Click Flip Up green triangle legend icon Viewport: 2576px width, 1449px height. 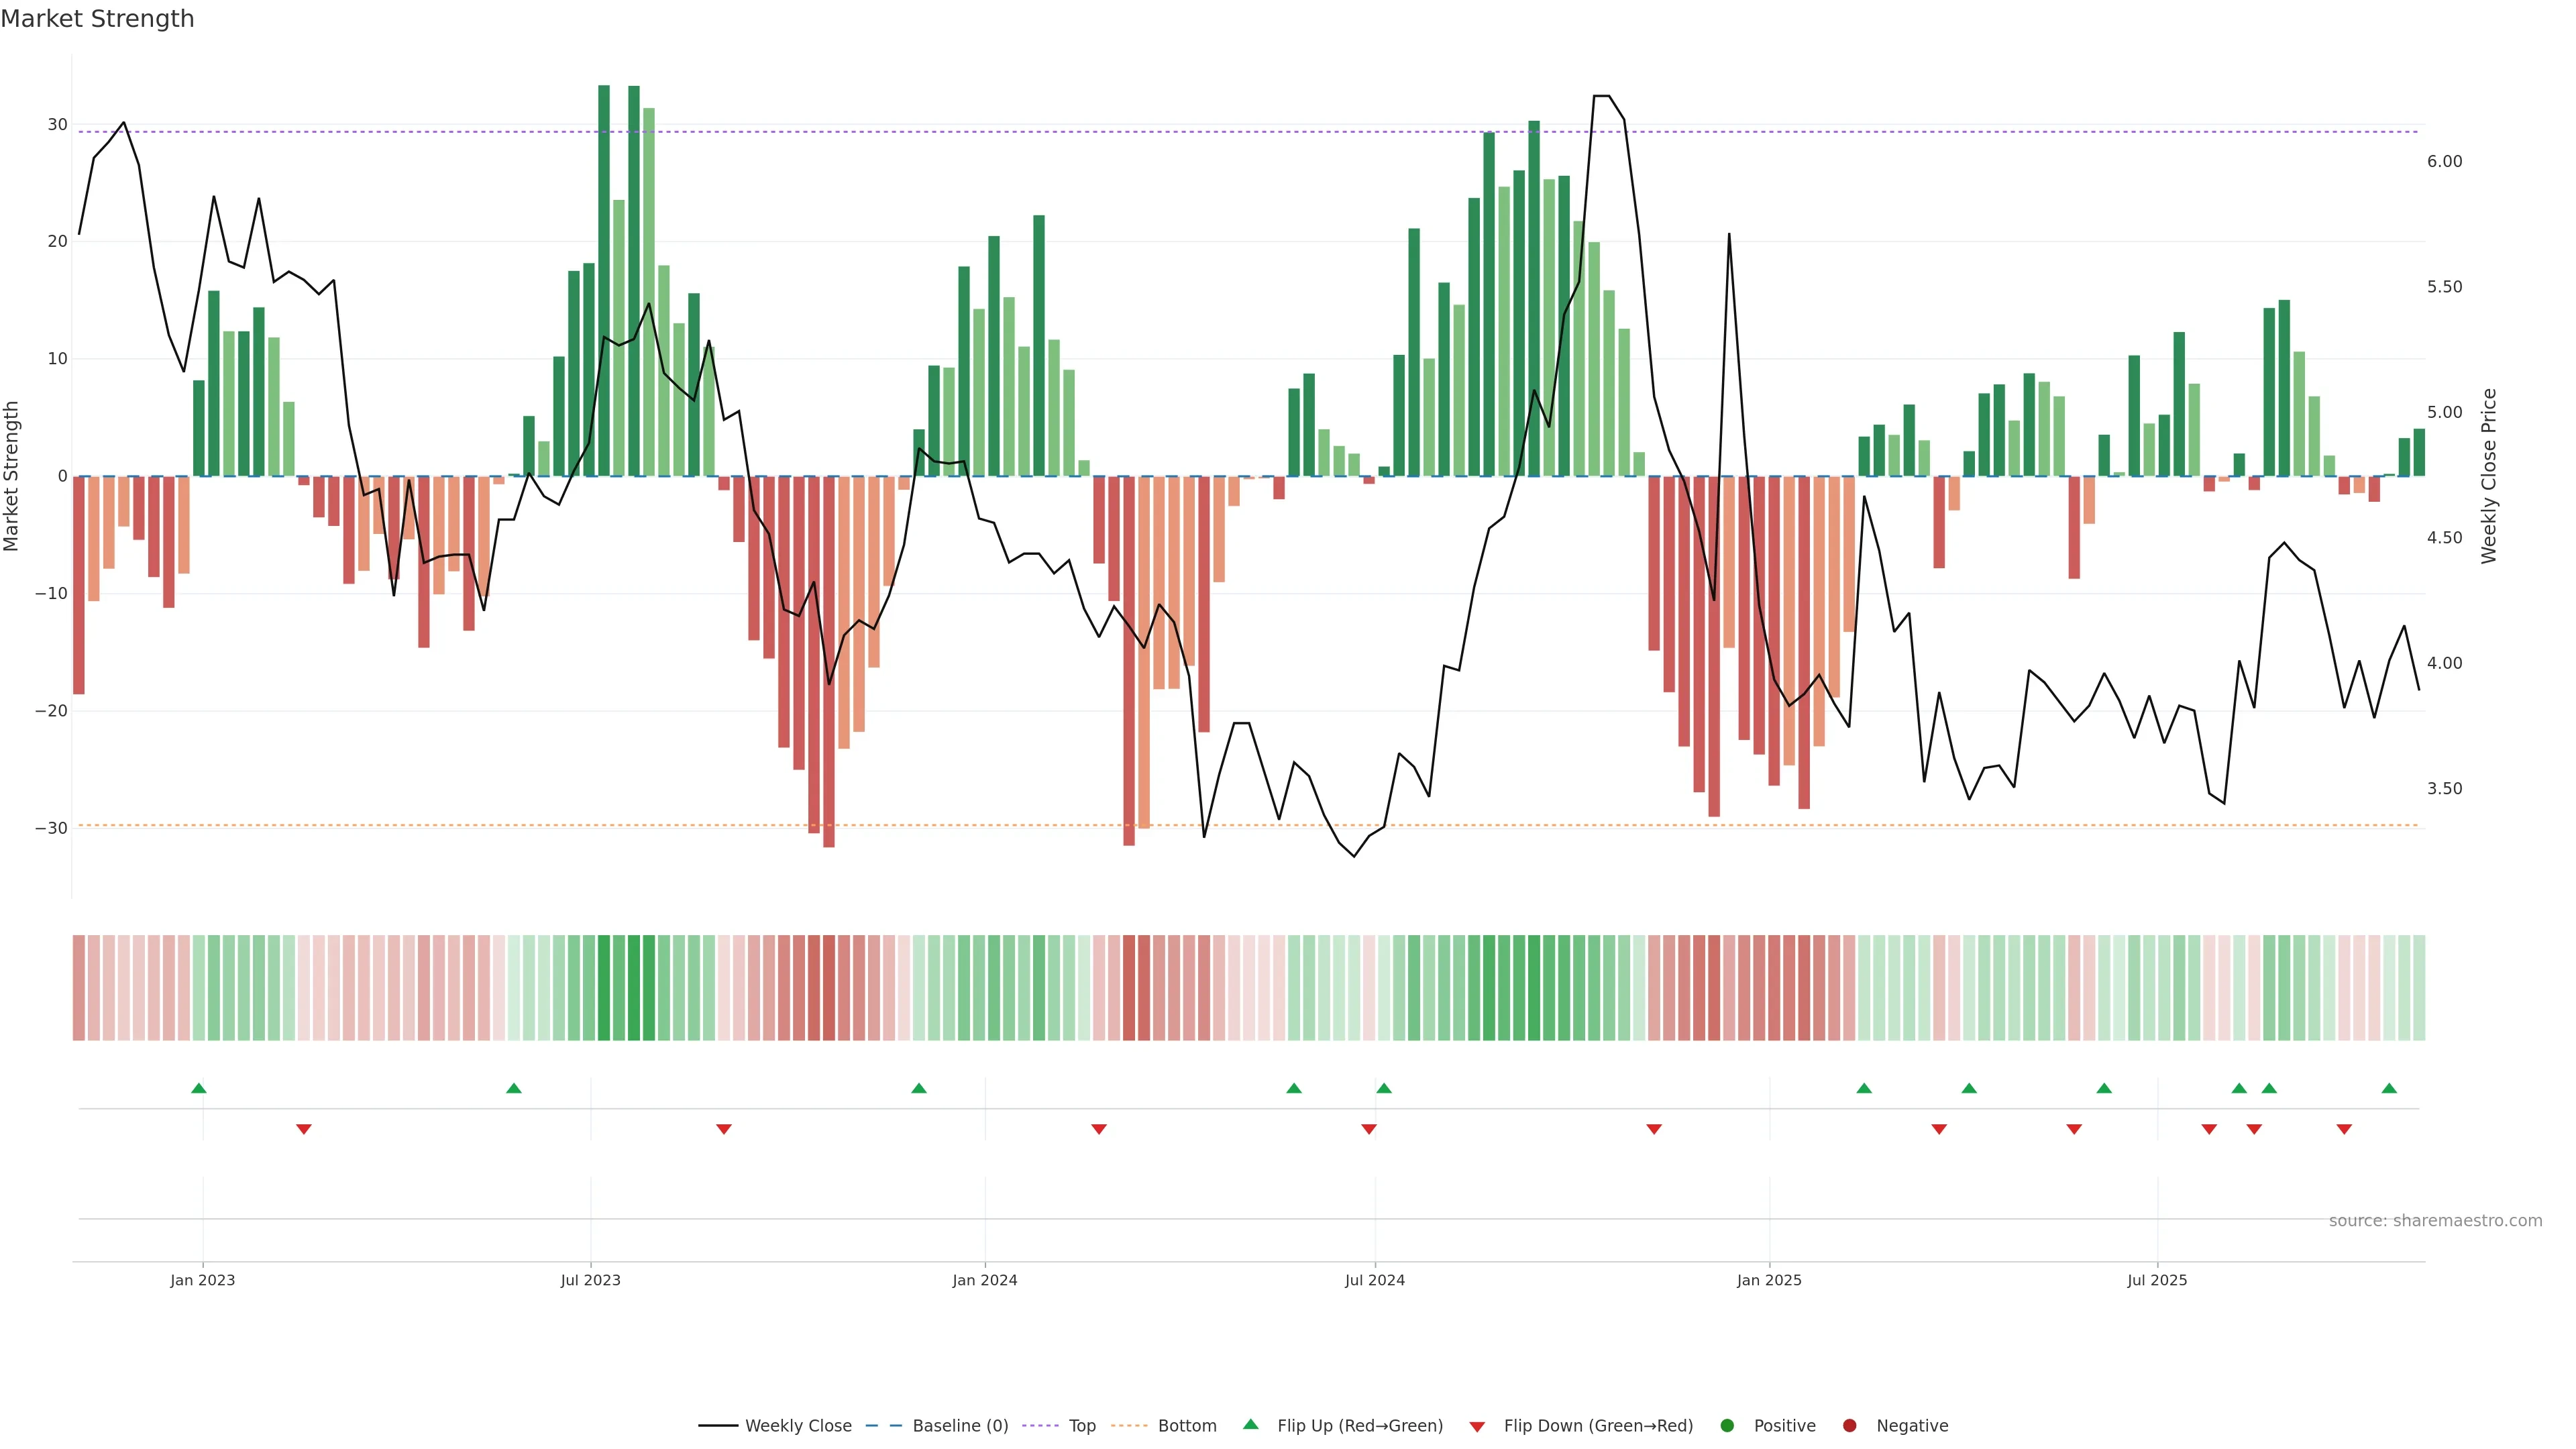click(1250, 1425)
